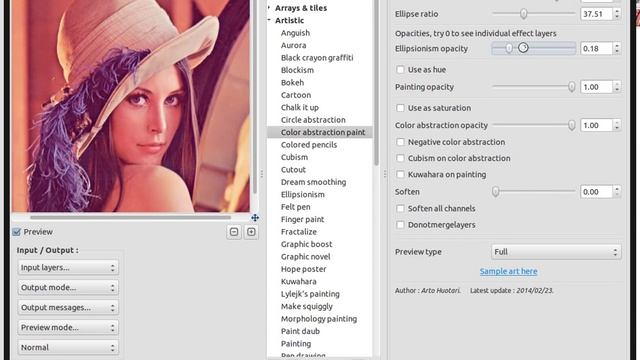Click the Lena preview image
640x360 pixels.
131,106
